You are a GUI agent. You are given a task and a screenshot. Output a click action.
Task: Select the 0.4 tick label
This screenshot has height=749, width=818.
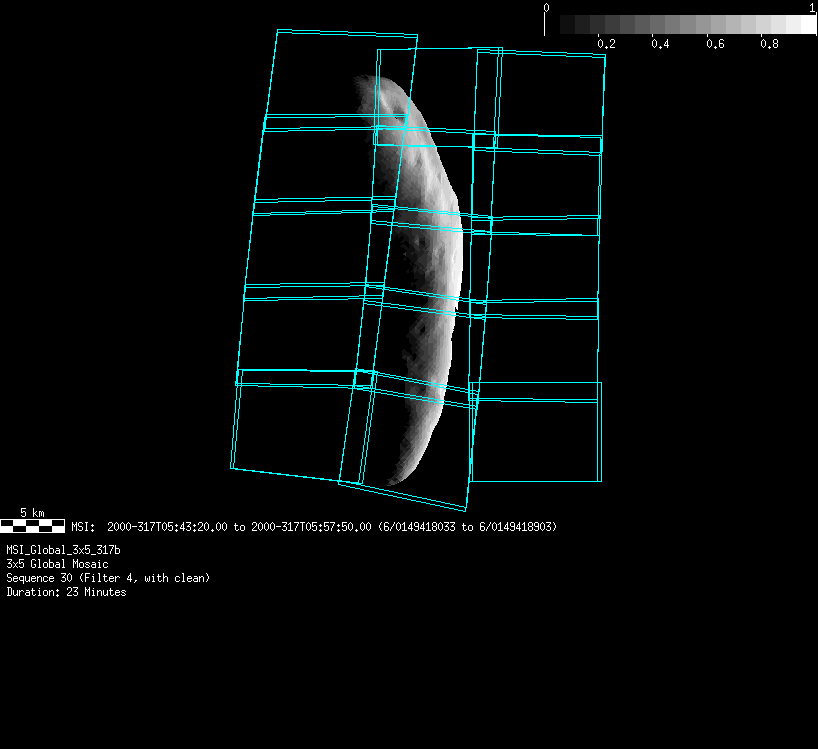(x=660, y=45)
